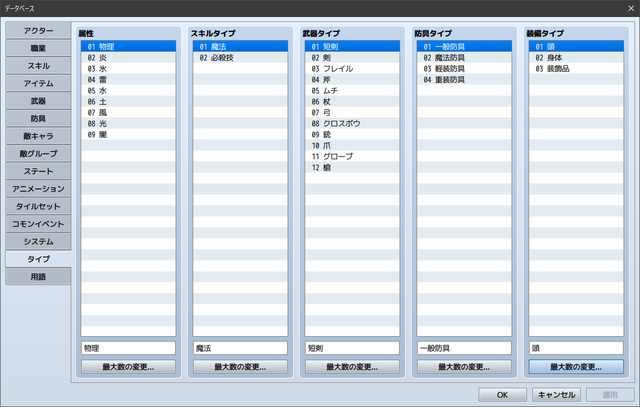Viewport: 640px width, 407px height.
Task: Select the 武器 tab in sidebar
Action: coord(38,101)
